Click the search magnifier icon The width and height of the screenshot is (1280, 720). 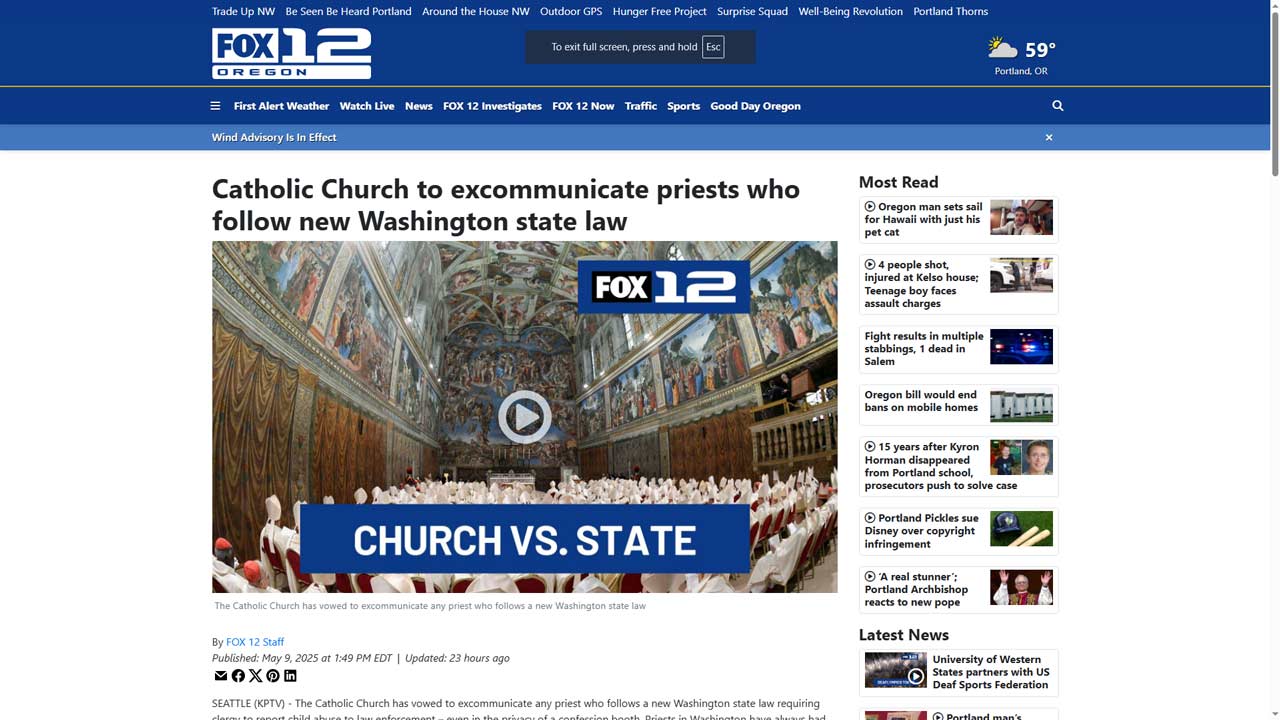1057,106
